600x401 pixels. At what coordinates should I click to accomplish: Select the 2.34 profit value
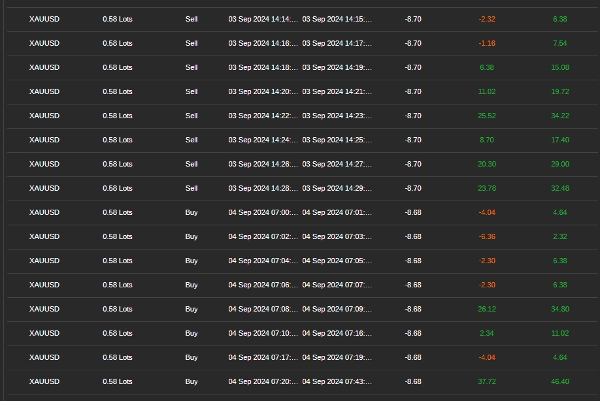coord(487,333)
